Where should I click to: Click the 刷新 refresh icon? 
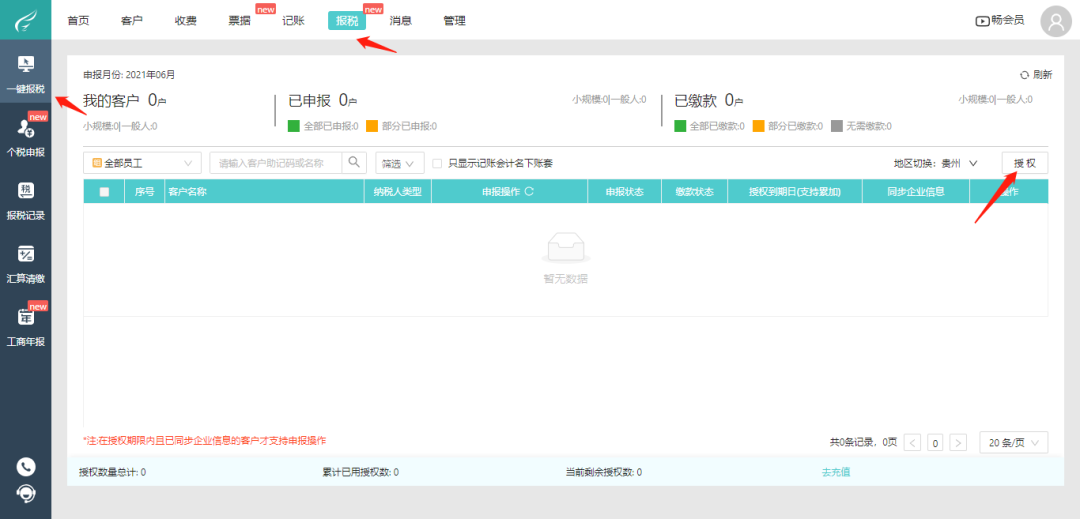(x=1024, y=74)
